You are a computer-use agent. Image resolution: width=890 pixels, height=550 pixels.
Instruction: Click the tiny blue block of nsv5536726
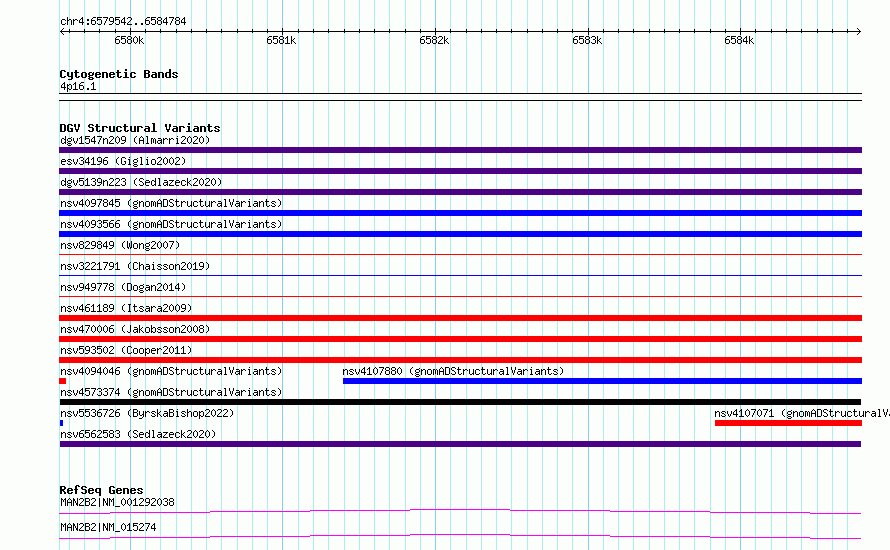61,423
